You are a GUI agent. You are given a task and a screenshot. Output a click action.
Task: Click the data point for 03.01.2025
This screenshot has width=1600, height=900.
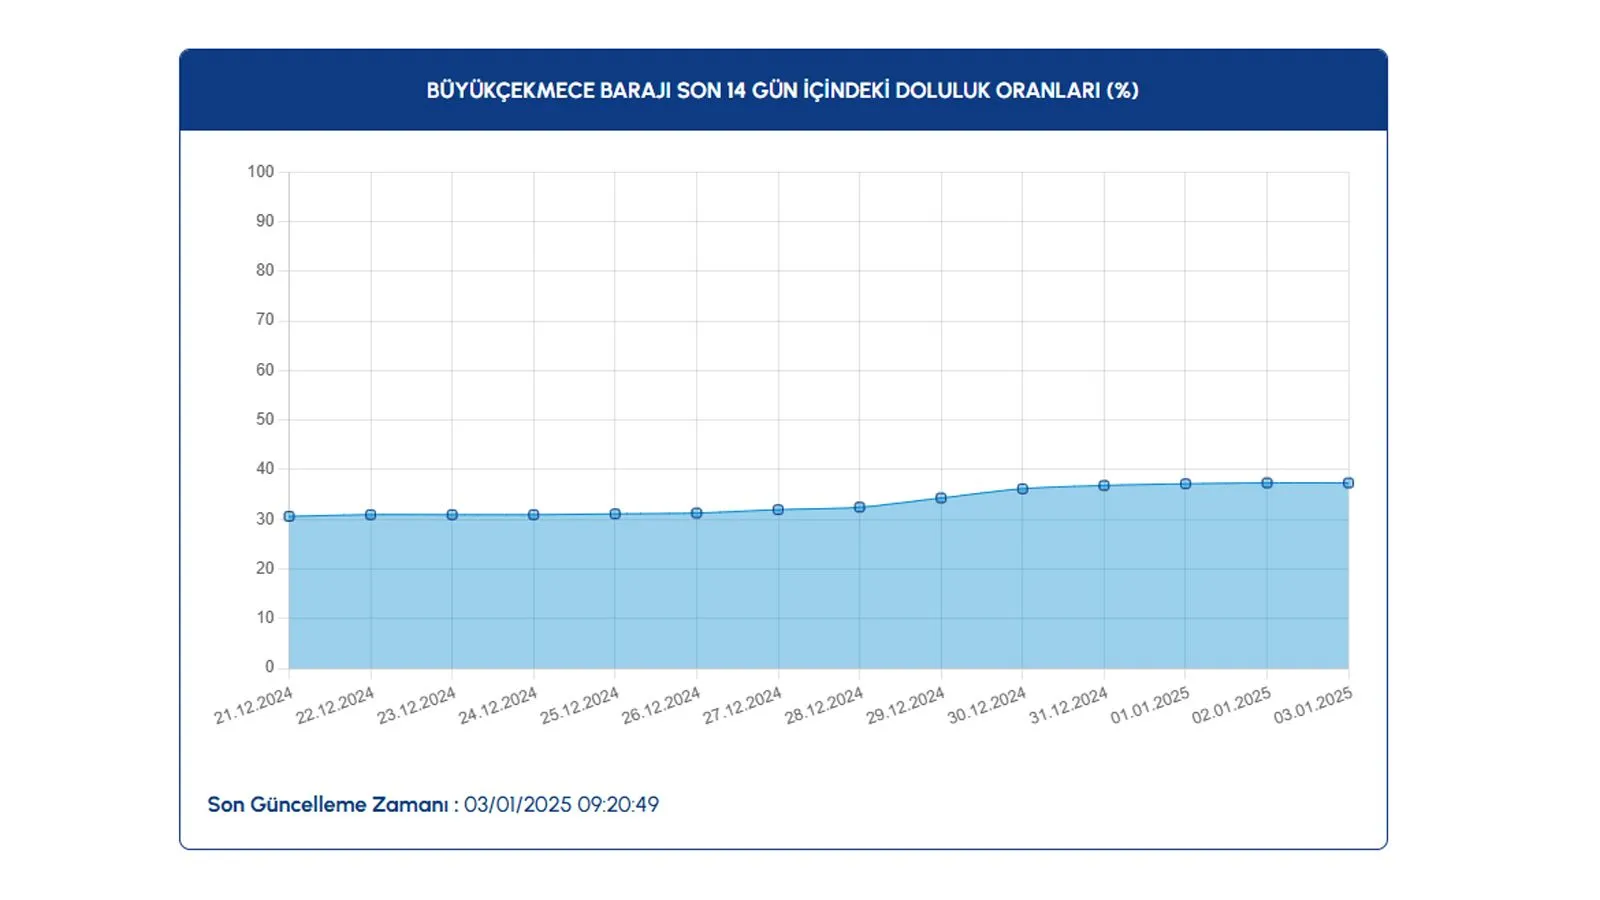click(1348, 483)
